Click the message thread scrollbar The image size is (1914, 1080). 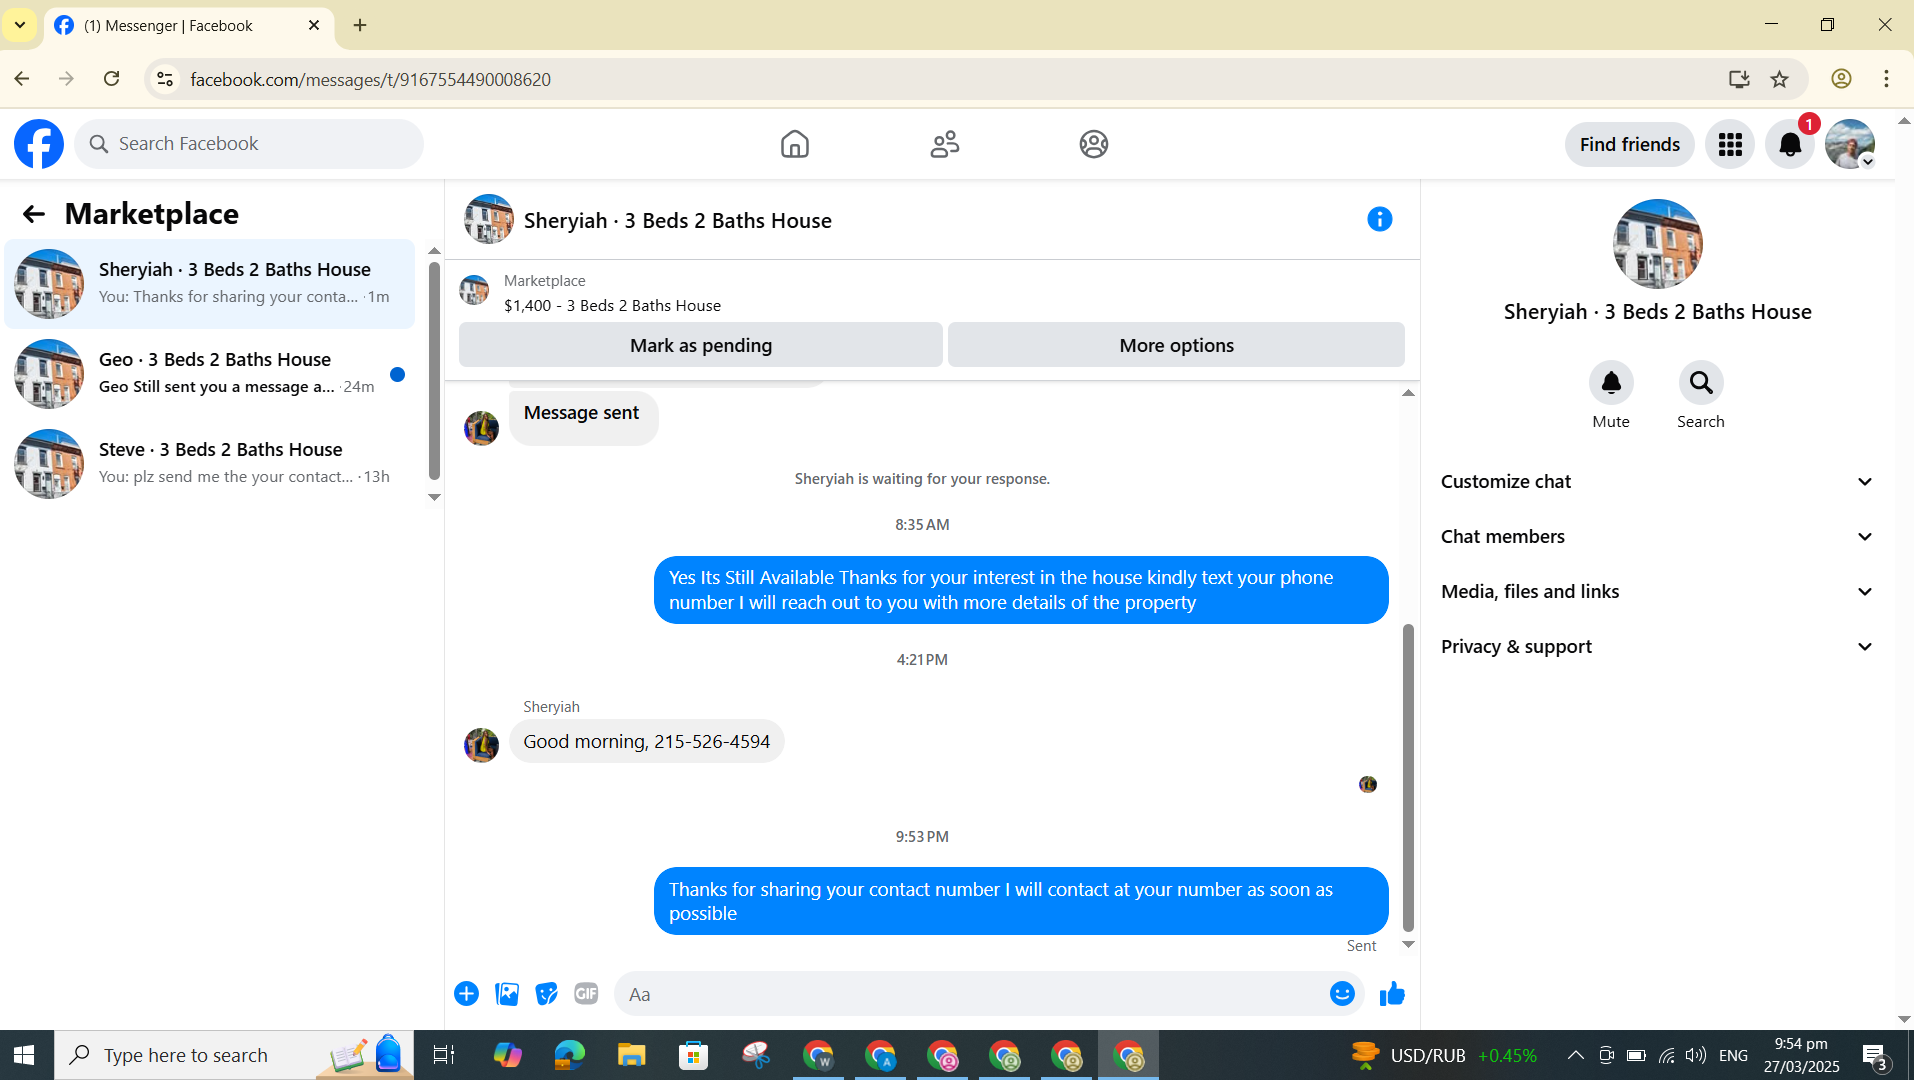click(x=1408, y=777)
